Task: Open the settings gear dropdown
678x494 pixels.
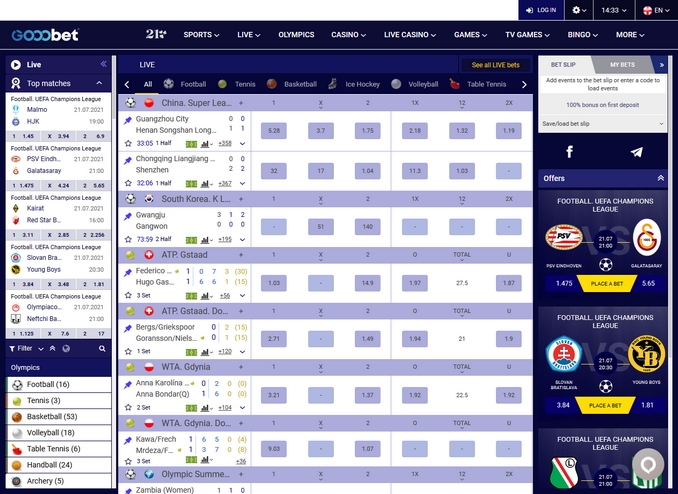Action: point(579,10)
